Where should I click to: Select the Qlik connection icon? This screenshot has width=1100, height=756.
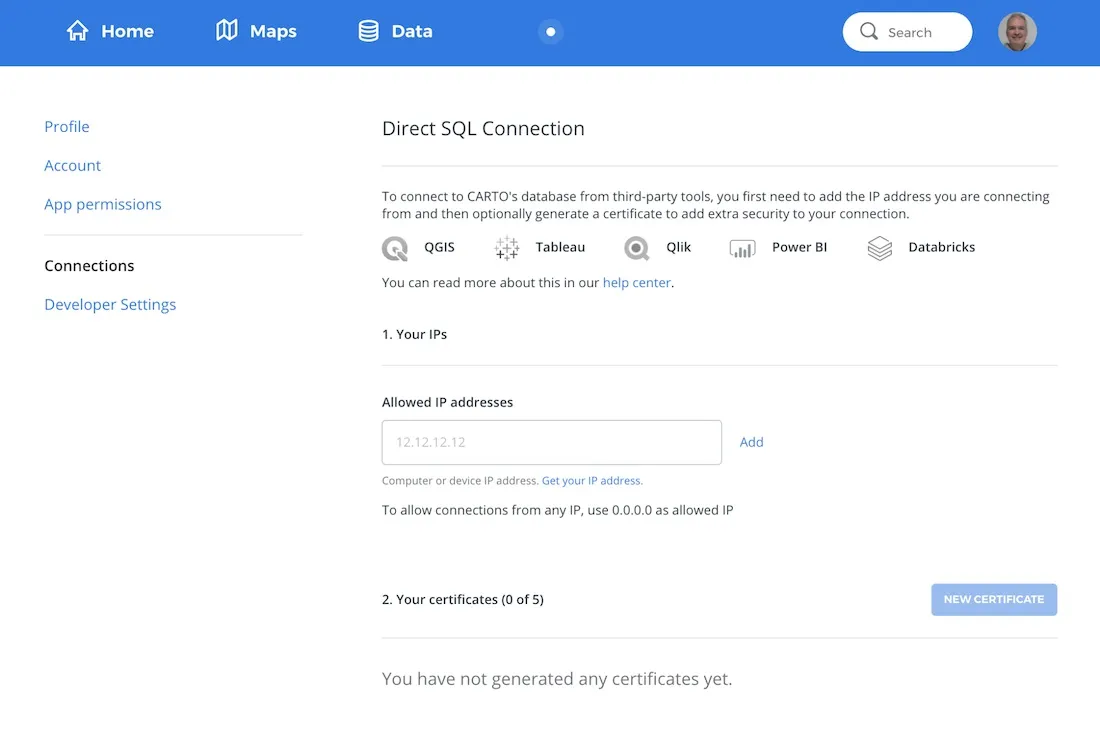[637, 248]
